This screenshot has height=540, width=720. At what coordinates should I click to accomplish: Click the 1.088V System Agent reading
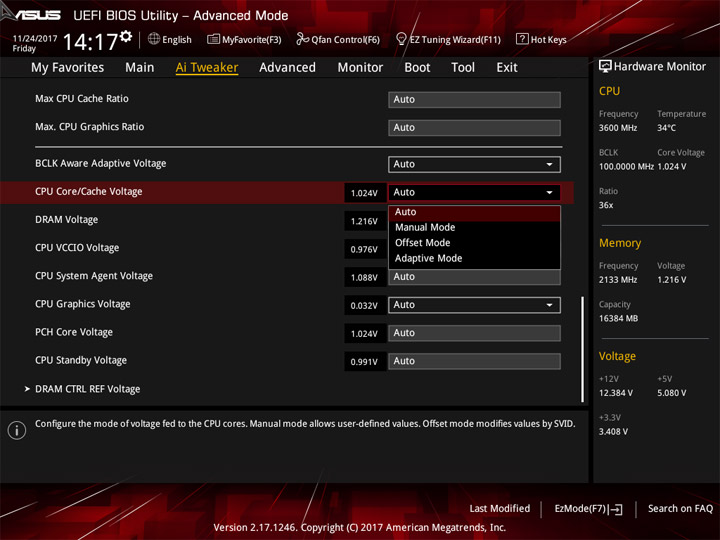(x=364, y=277)
